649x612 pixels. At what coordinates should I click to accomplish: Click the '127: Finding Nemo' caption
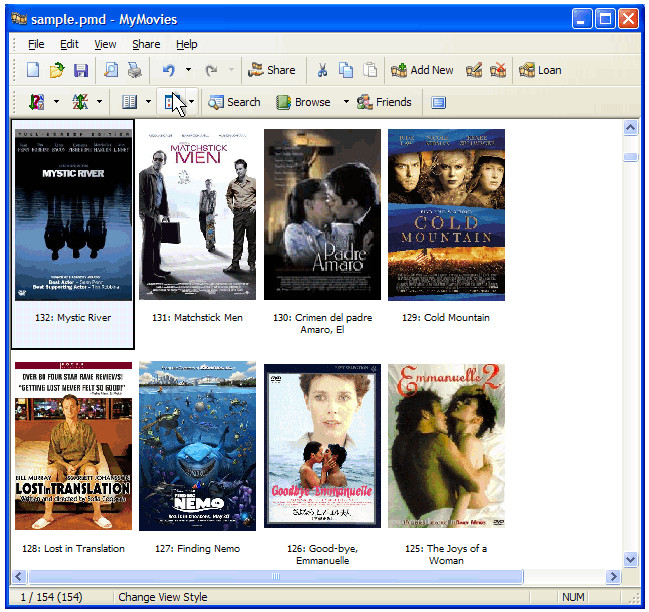[197, 548]
